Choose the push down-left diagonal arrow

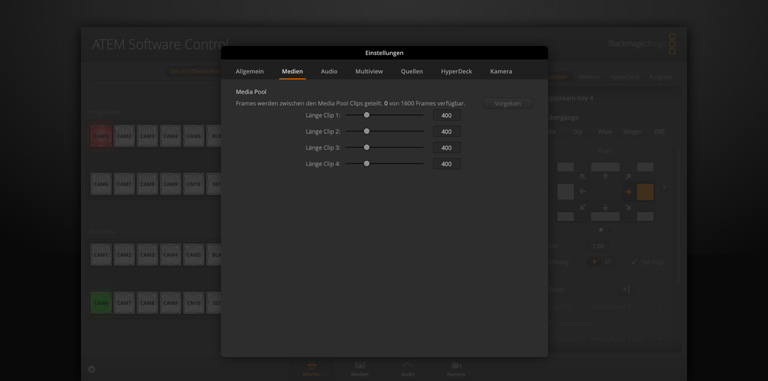point(582,207)
